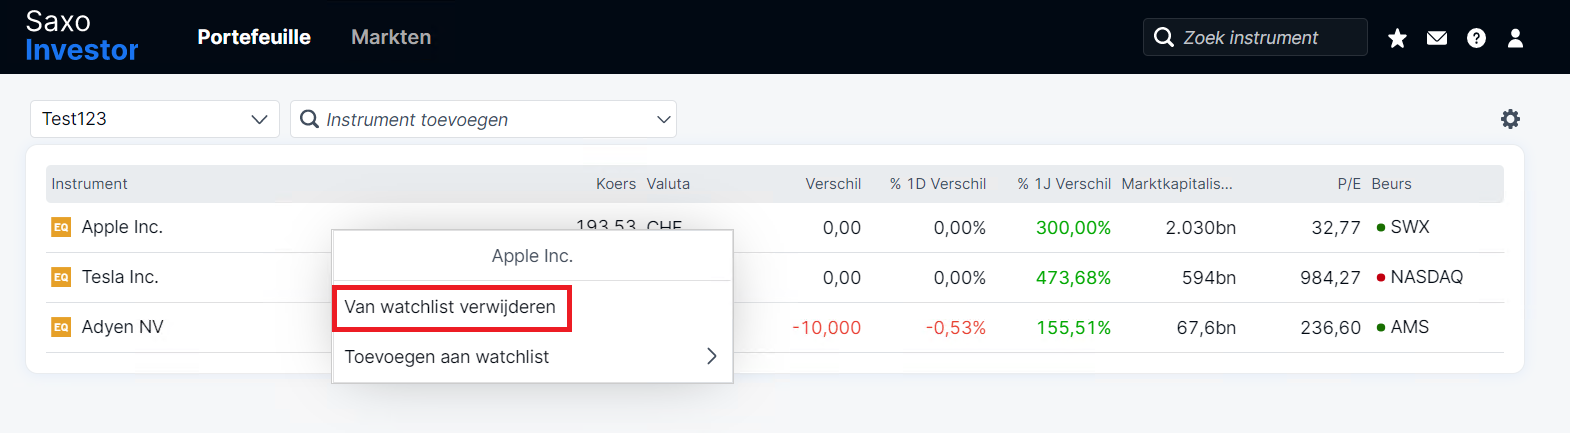
Task: Switch to the Markten tab
Action: (391, 37)
